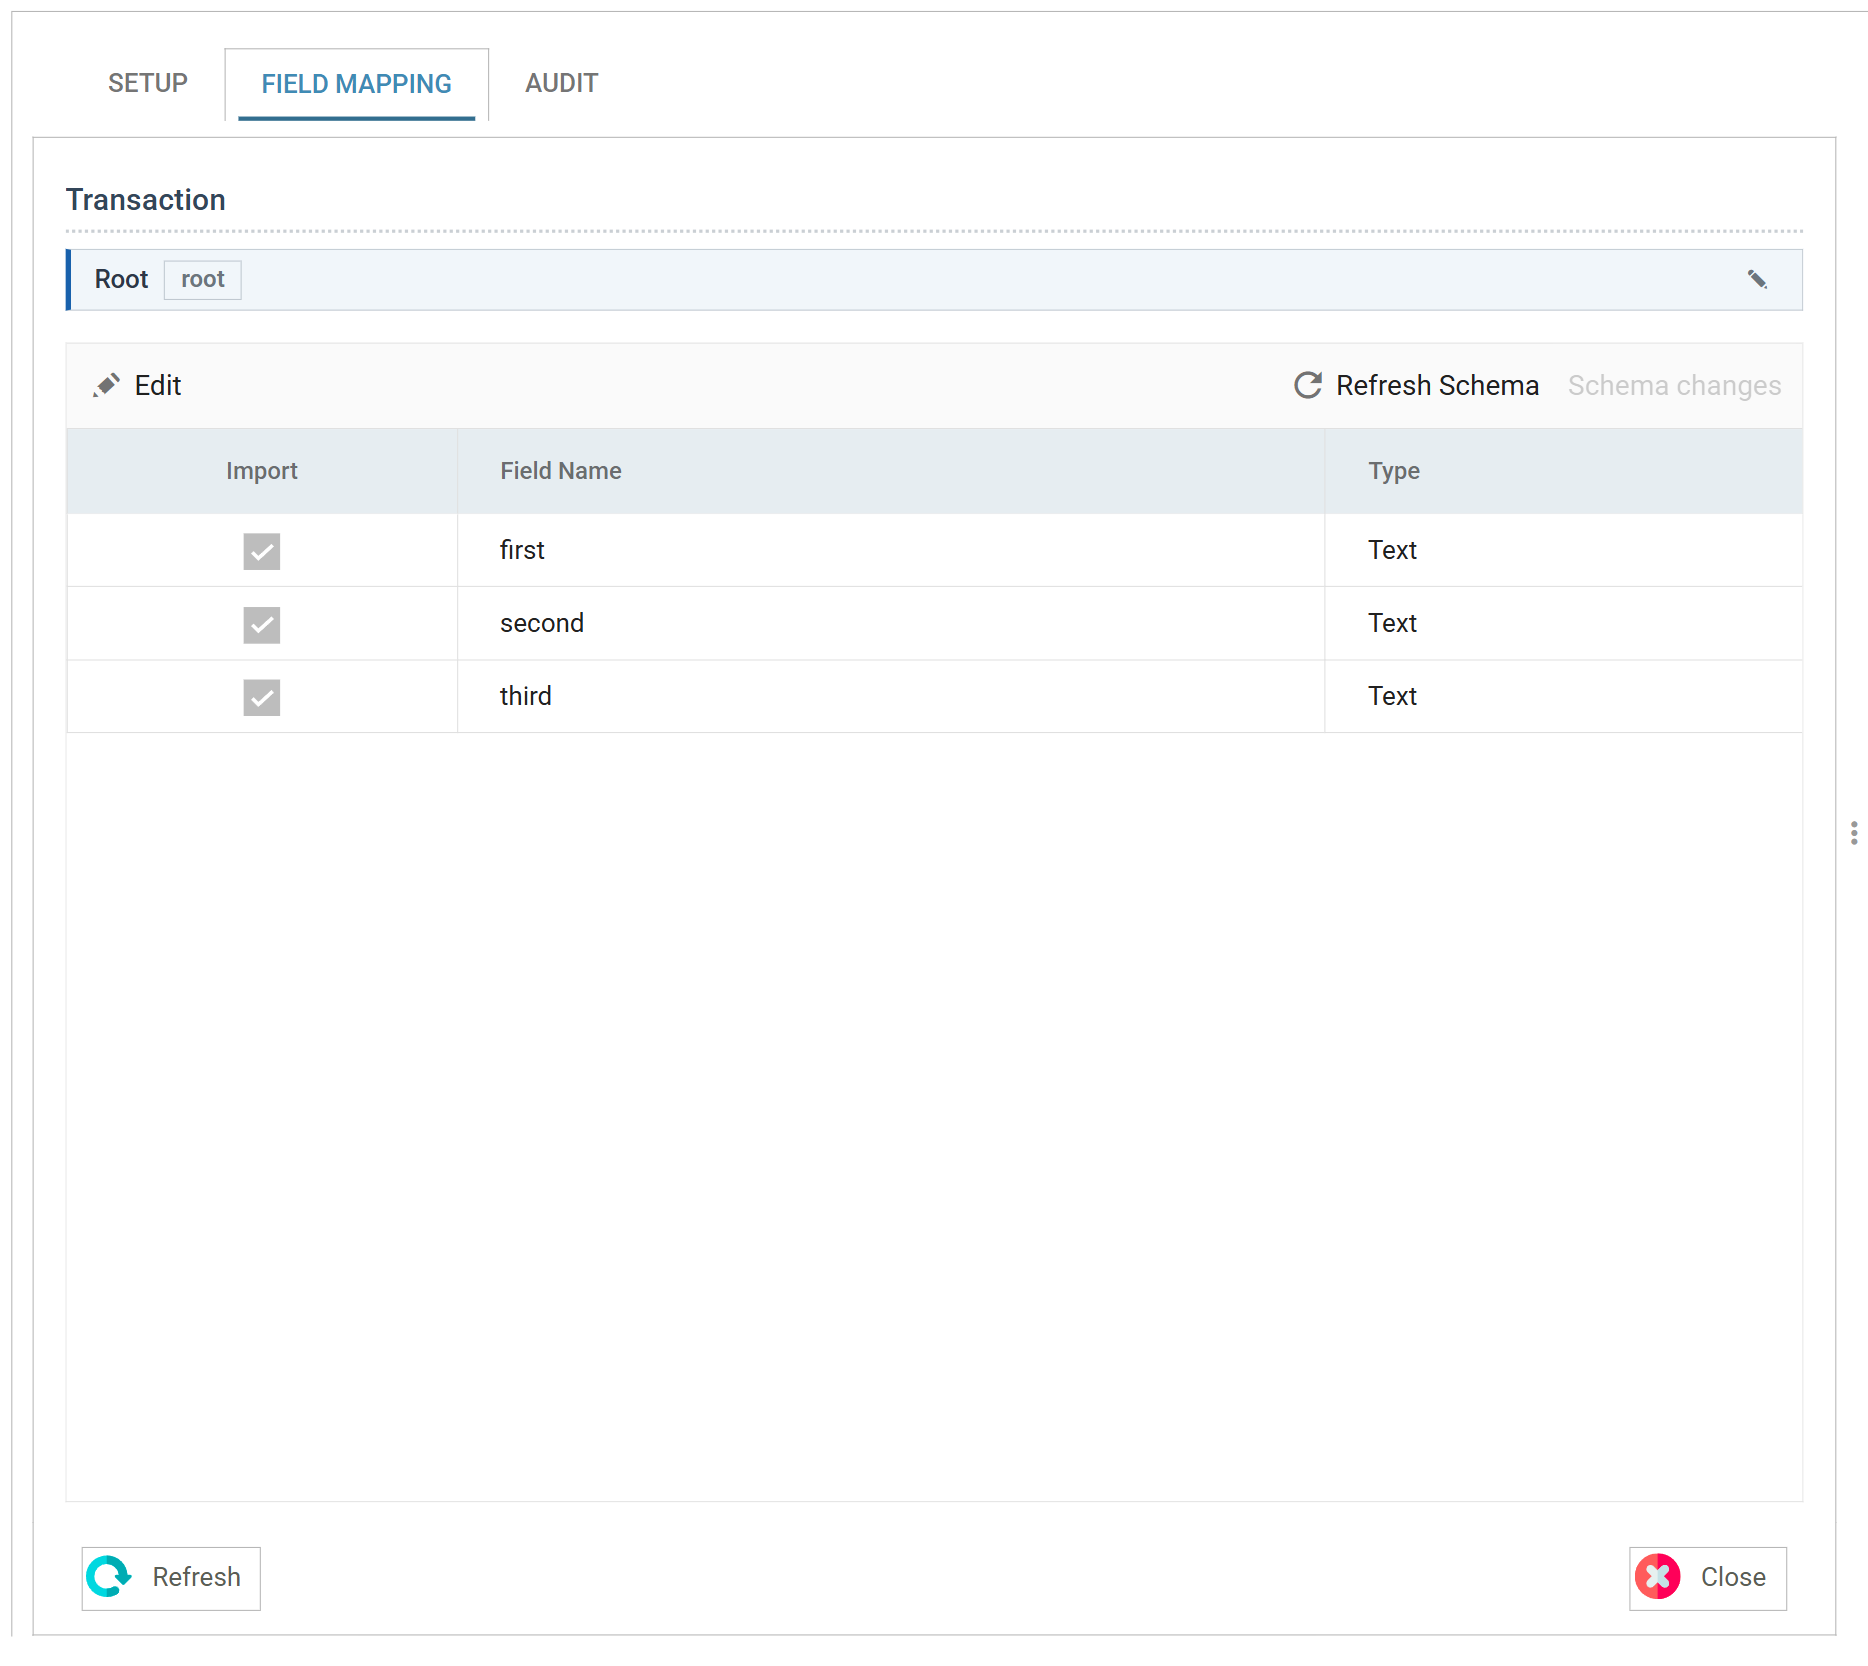Toggle import checkbox for third field
Screen dimensions: 1868x1666
pos(262,698)
